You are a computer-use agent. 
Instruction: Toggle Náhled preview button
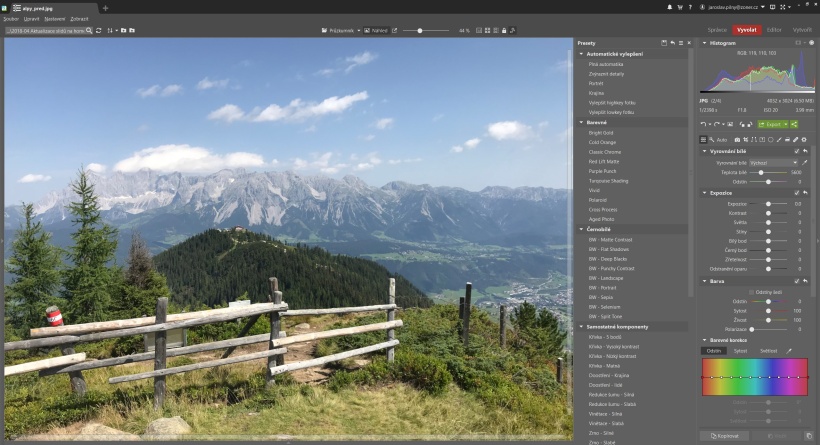click(375, 30)
